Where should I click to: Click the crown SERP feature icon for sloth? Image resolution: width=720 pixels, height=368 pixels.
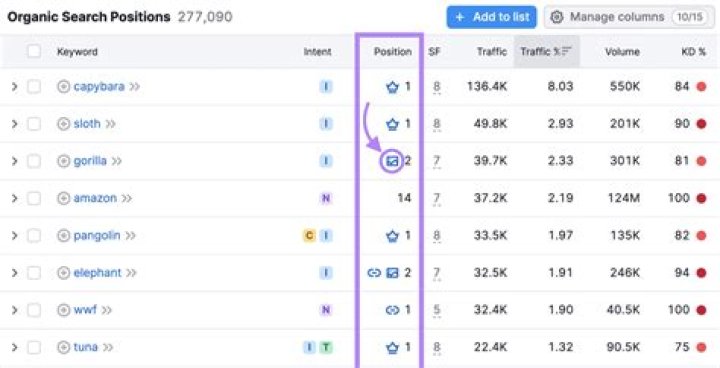click(x=392, y=124)
